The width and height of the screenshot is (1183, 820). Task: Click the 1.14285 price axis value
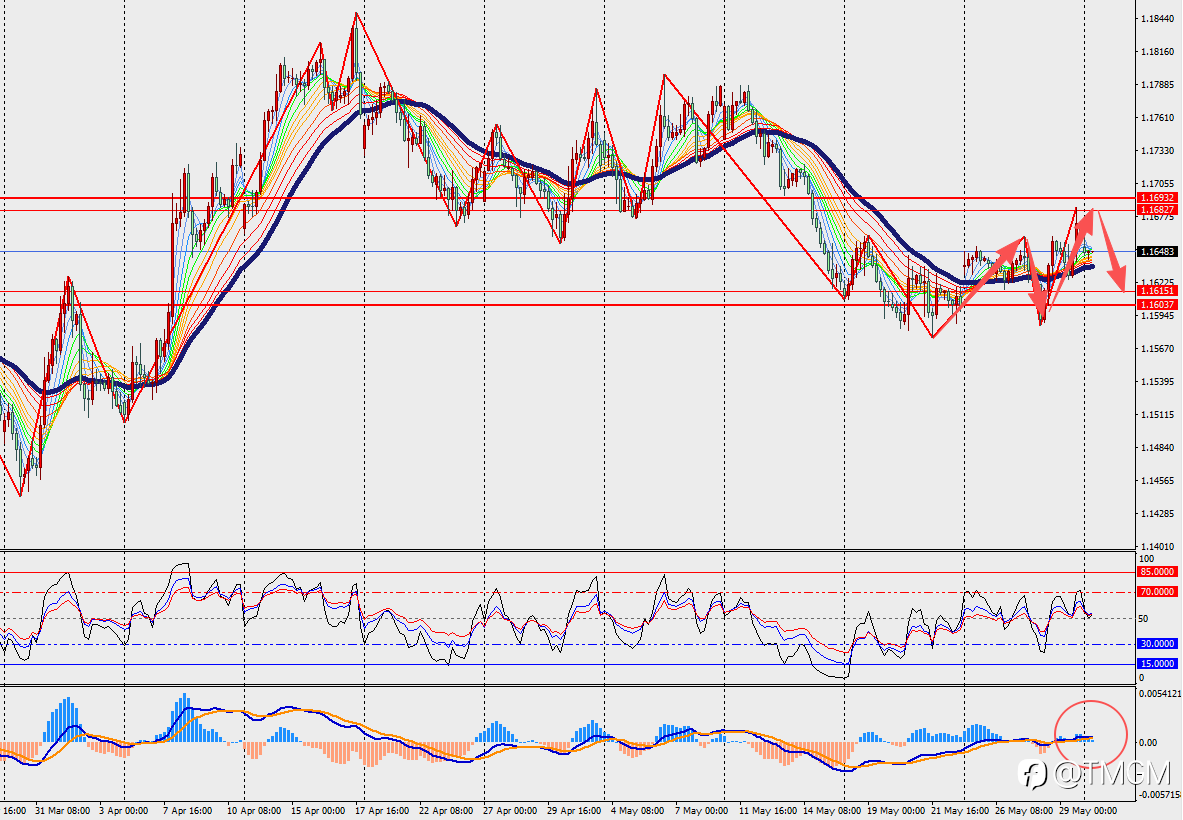tap(1158, 514)
